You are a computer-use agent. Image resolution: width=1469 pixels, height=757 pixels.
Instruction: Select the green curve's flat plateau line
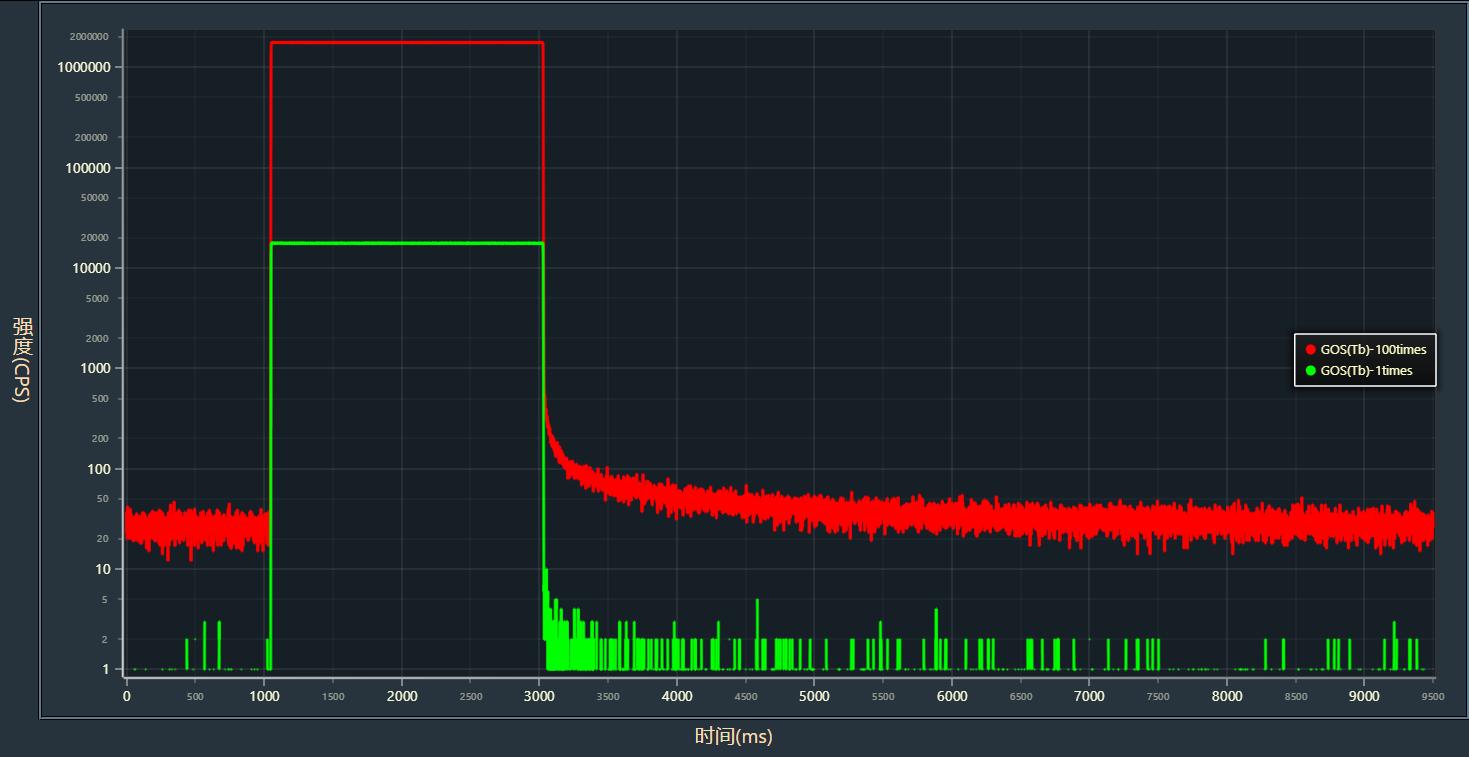point(406,244)
